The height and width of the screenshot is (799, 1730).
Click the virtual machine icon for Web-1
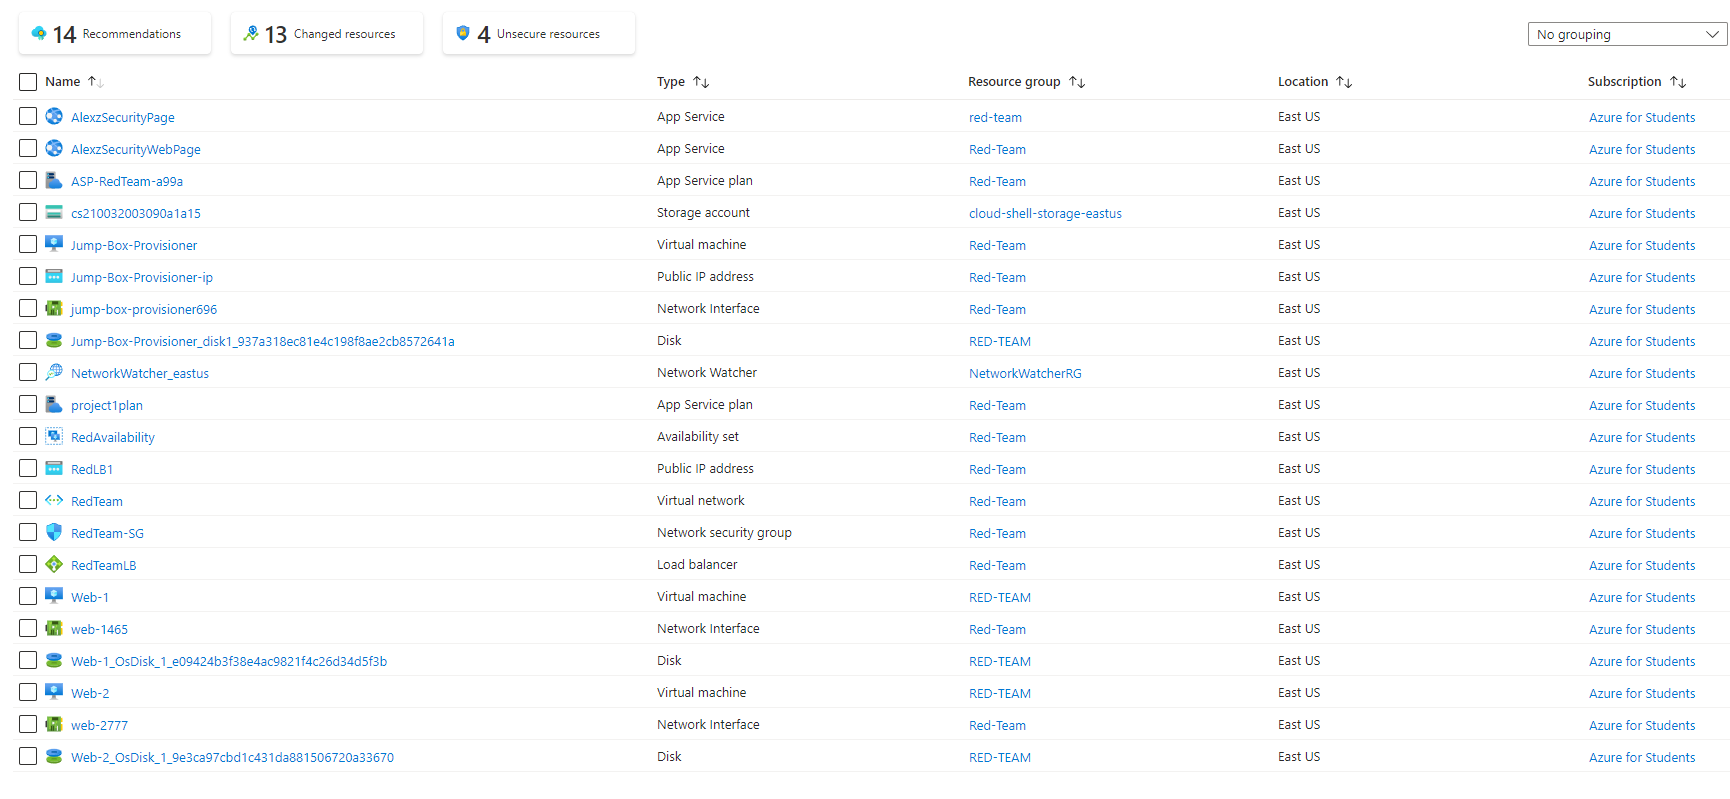pos(54,596)
